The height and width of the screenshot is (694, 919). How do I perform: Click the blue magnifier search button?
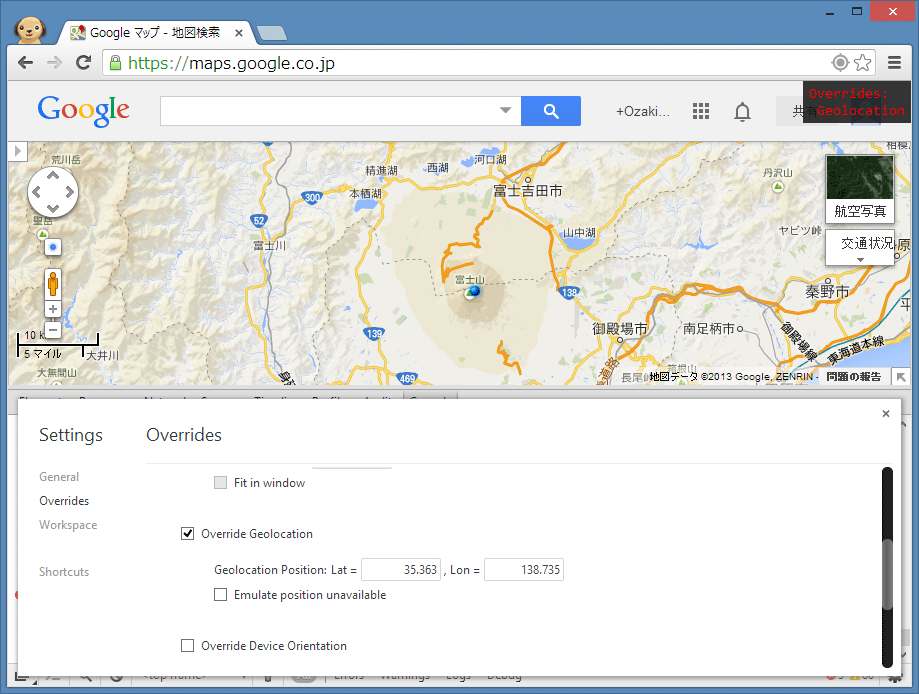pyautogui.click(x=551, y=111)
